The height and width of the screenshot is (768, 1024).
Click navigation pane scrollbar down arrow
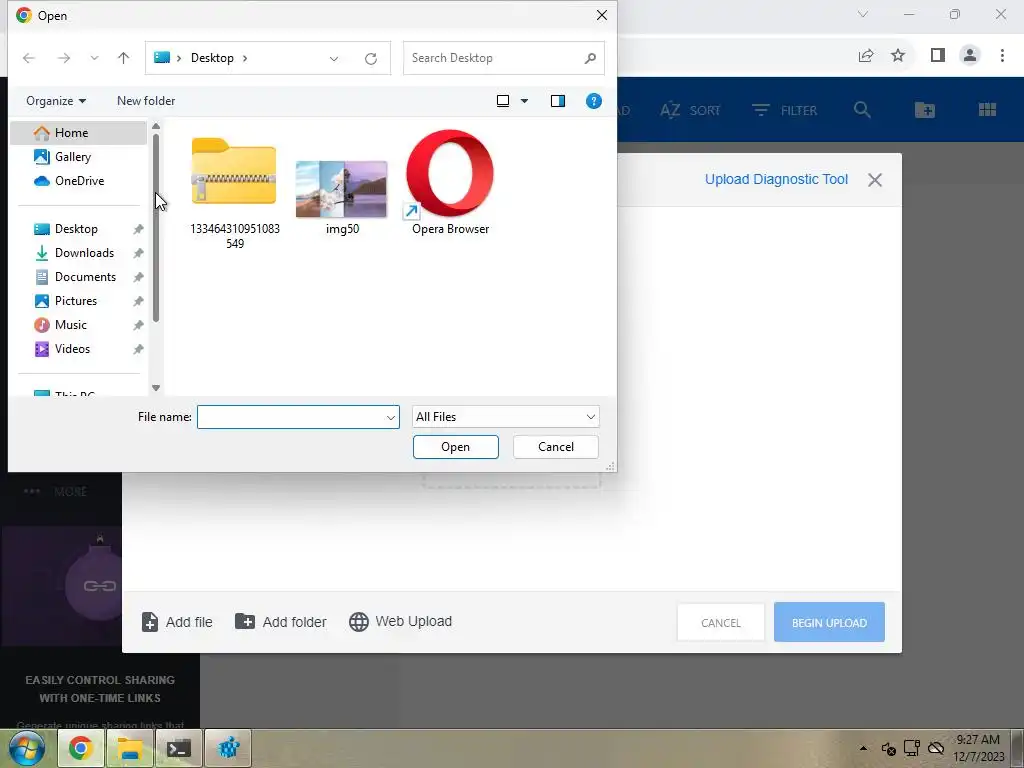[155, 388]
